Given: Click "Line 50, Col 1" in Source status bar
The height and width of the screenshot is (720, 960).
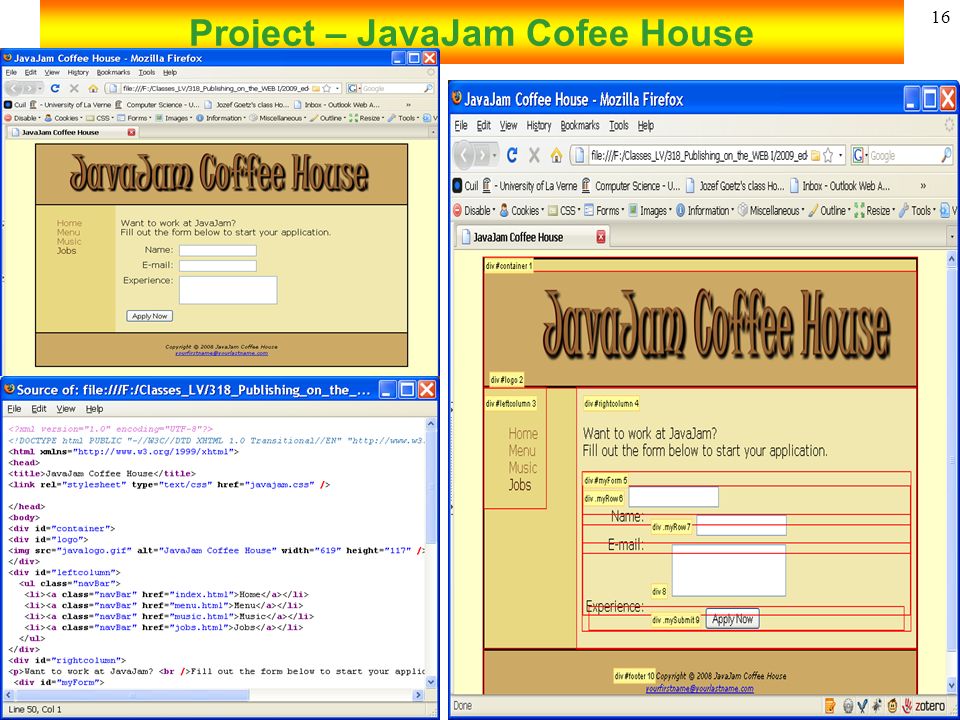Looking at the screenshot, I should (x=36, y=710).
